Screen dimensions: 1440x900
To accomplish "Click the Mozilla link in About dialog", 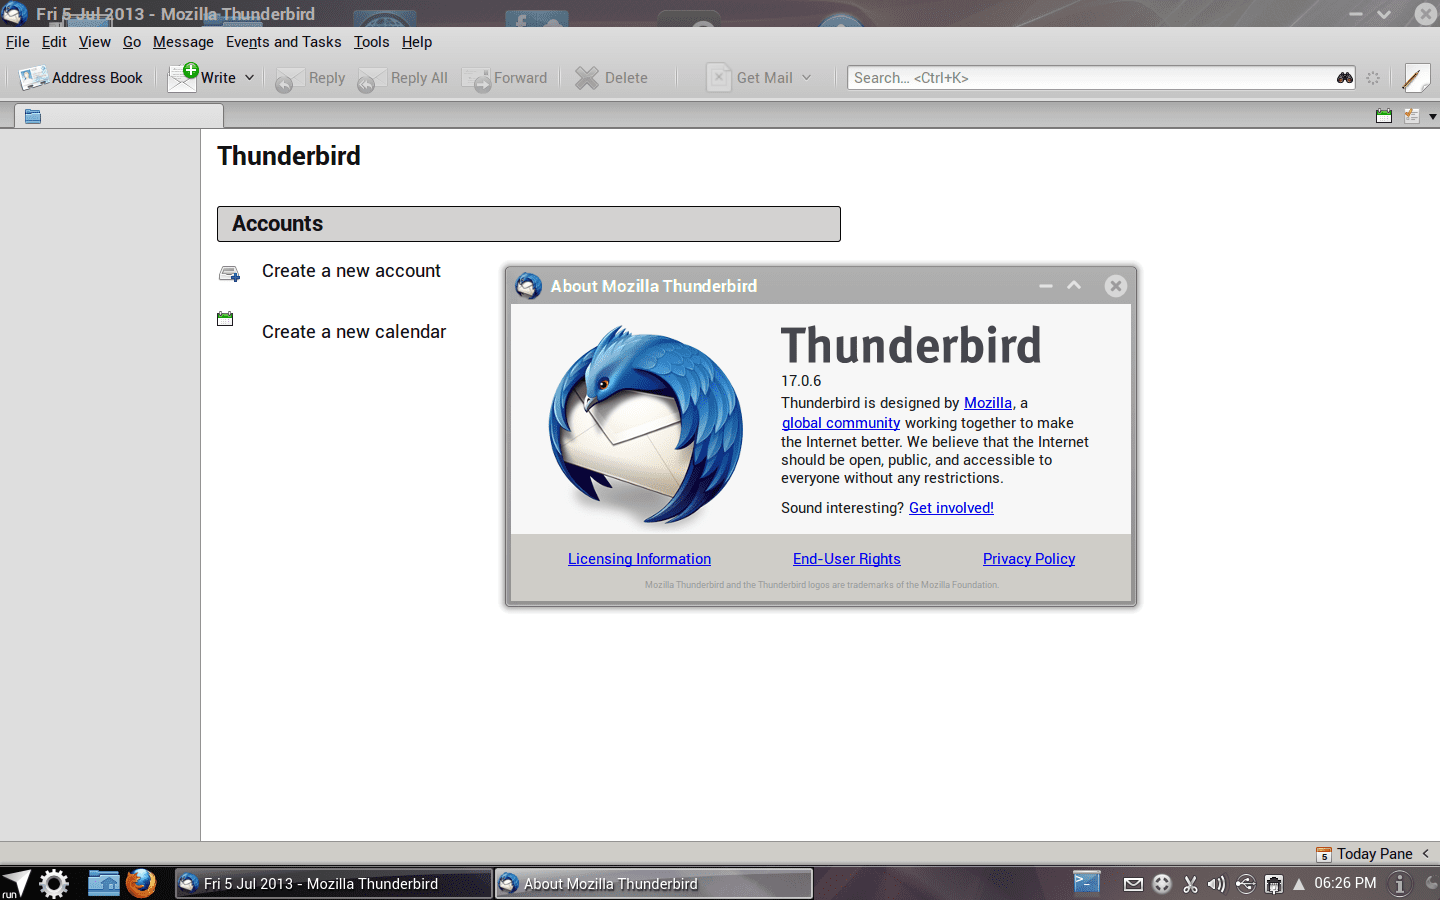I will [x=988, y=403].
